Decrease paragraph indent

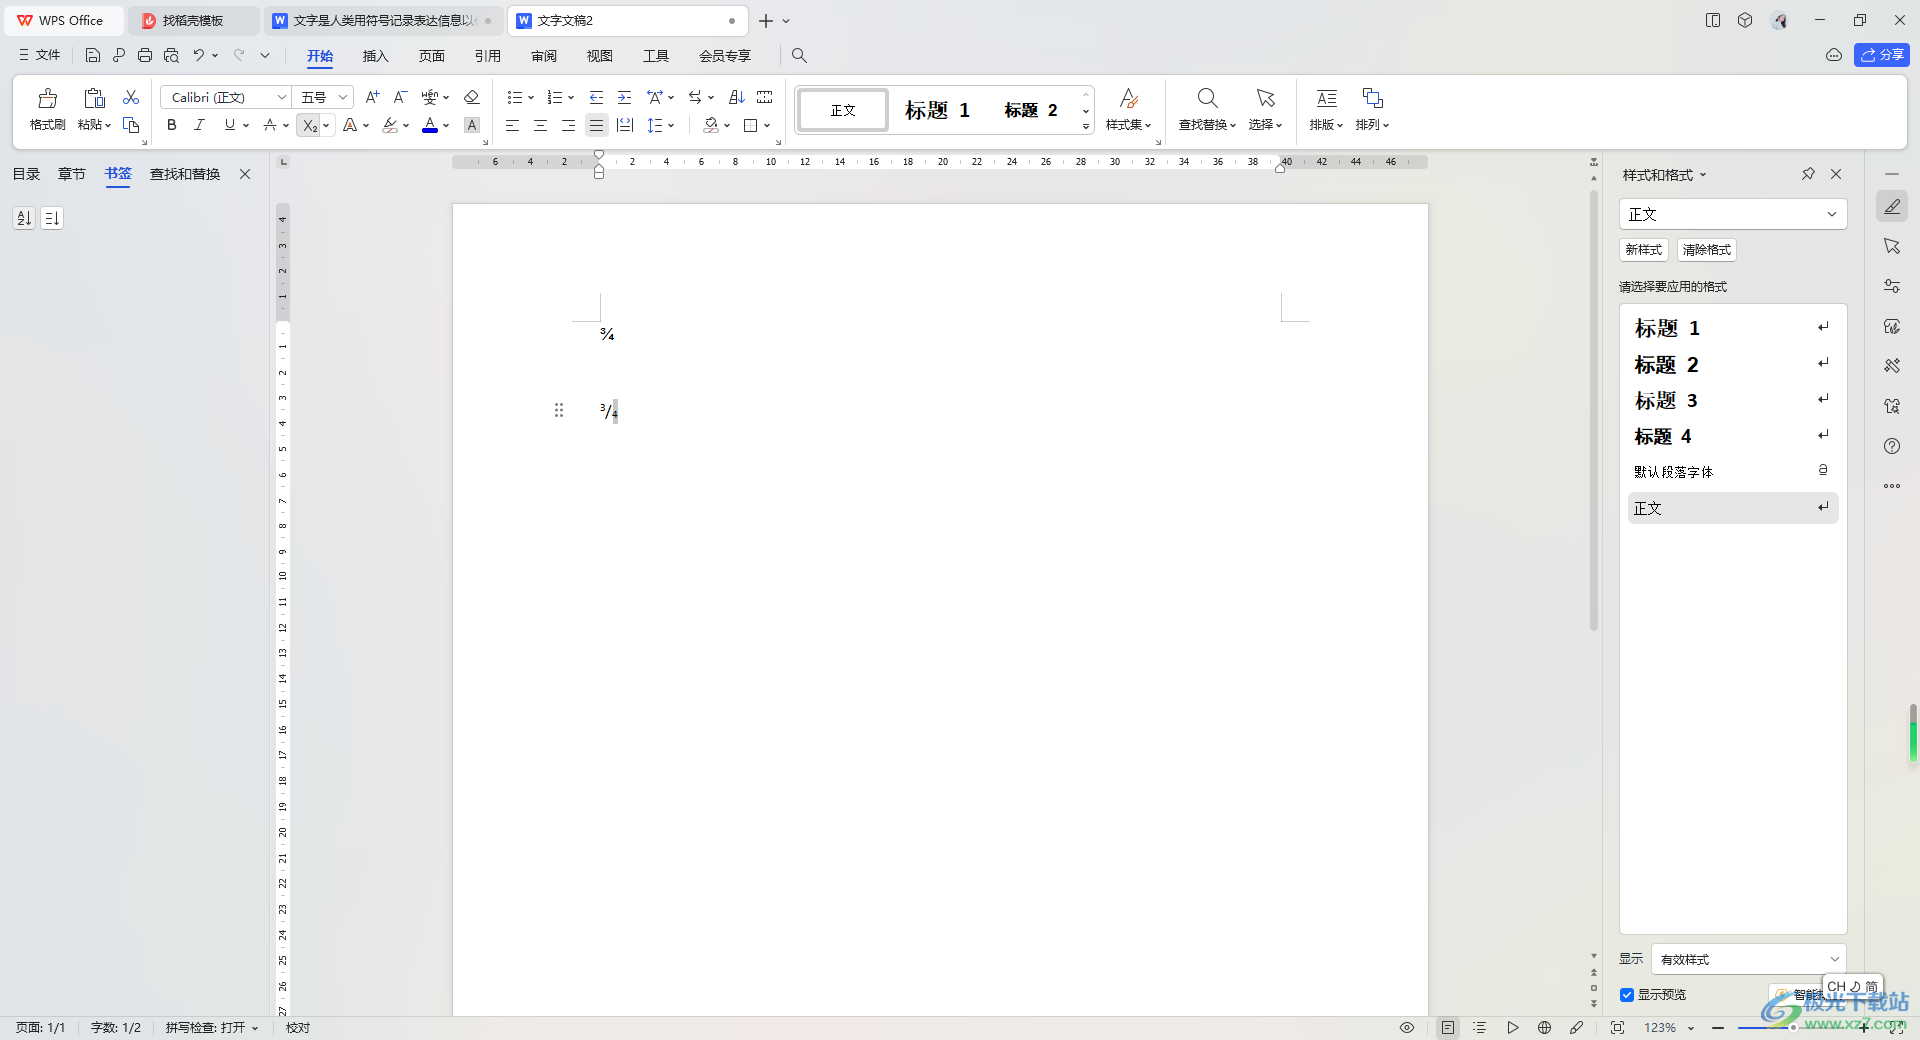596,97
